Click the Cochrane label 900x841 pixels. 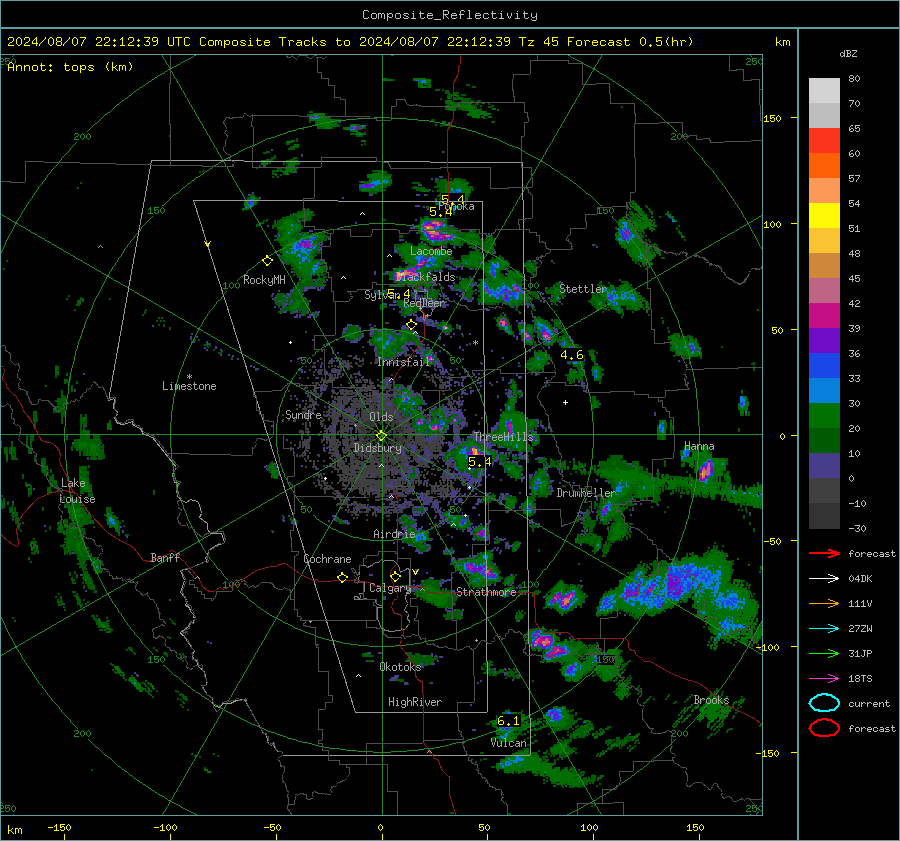pos(327,559)
